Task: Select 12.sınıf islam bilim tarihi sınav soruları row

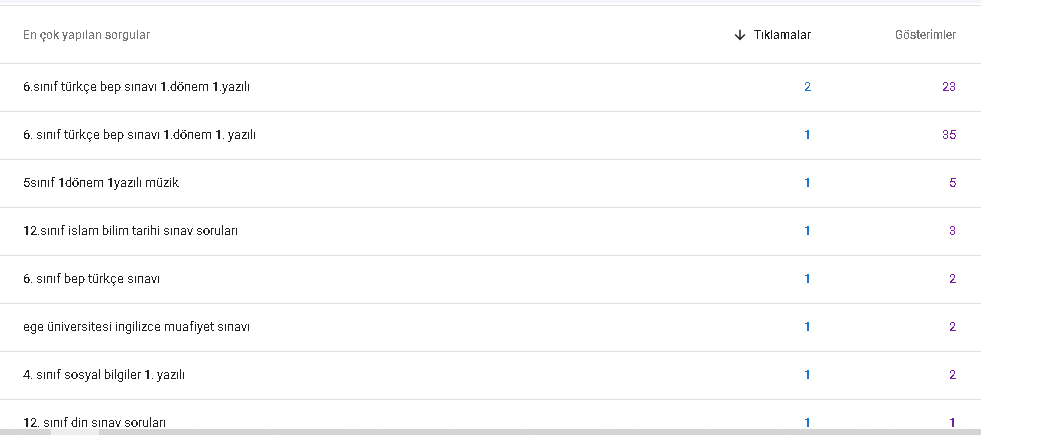Action: point(490,231)
